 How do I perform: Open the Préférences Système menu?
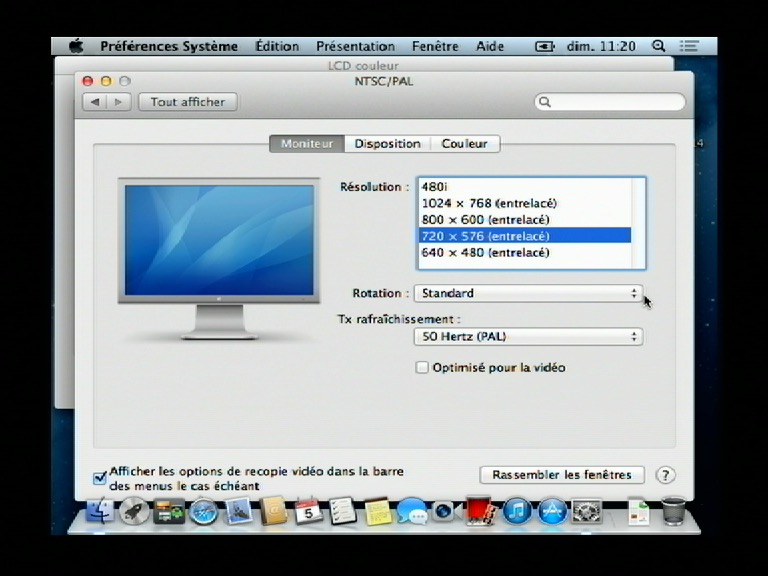[x=169, y=47]
